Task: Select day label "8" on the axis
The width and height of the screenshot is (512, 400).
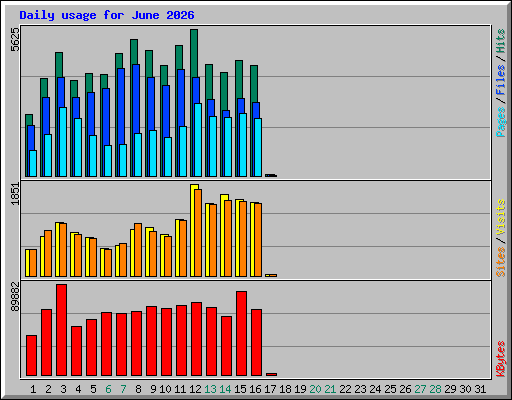Action: [x=138, y=389]
